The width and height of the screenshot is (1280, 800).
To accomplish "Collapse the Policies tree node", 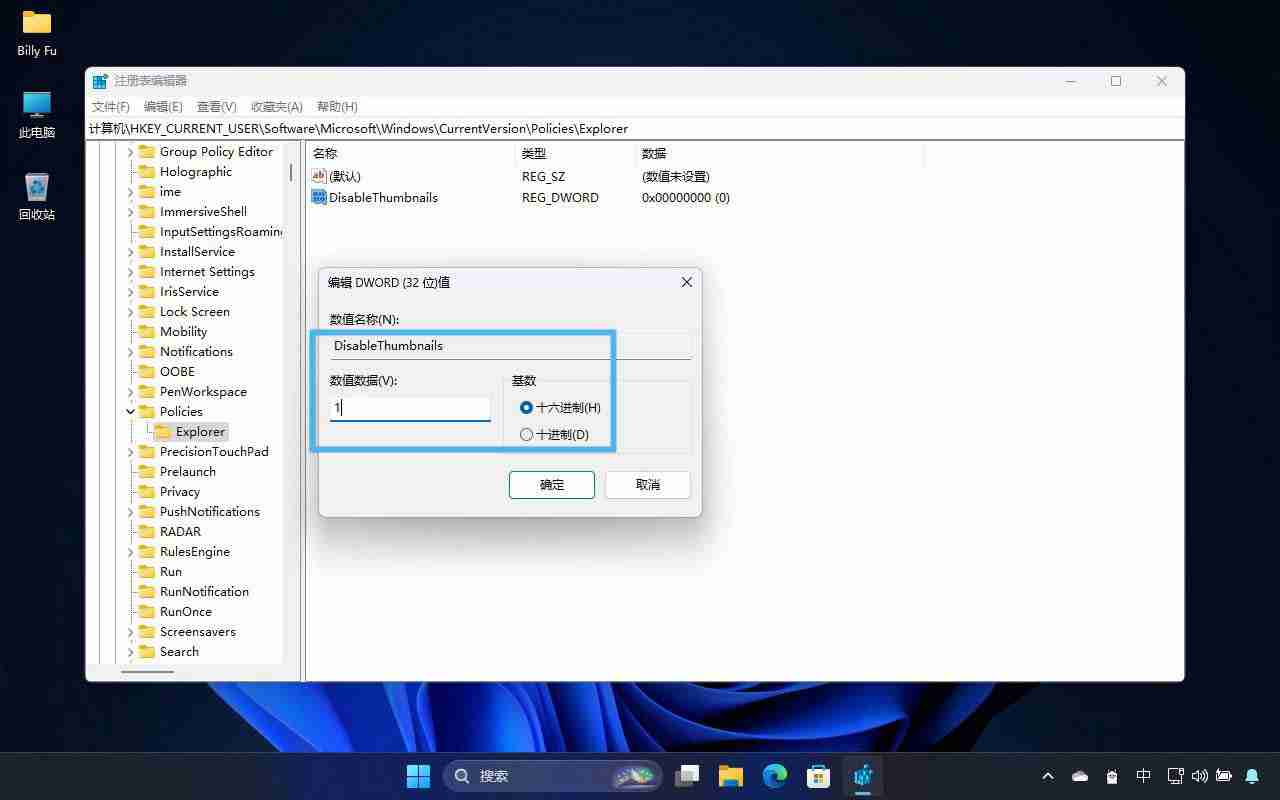I will (130, 411).
